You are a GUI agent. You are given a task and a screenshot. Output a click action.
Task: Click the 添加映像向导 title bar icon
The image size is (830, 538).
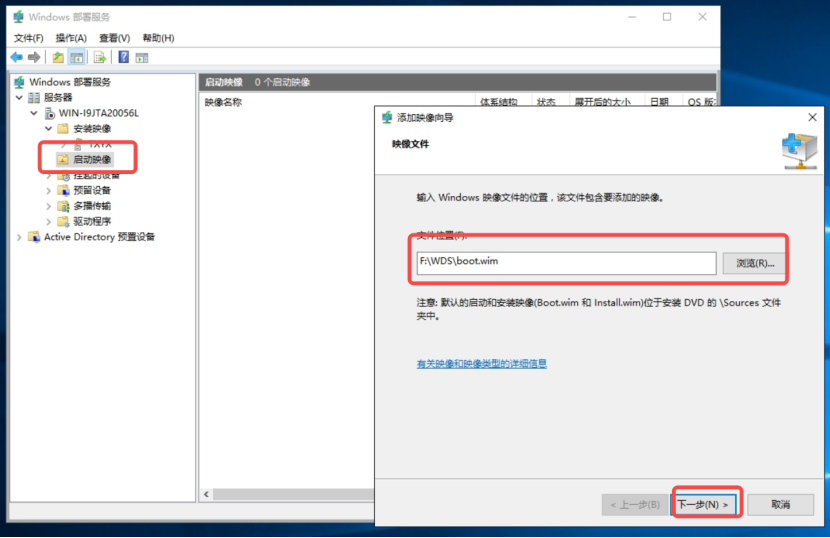[x=387, y=117]
